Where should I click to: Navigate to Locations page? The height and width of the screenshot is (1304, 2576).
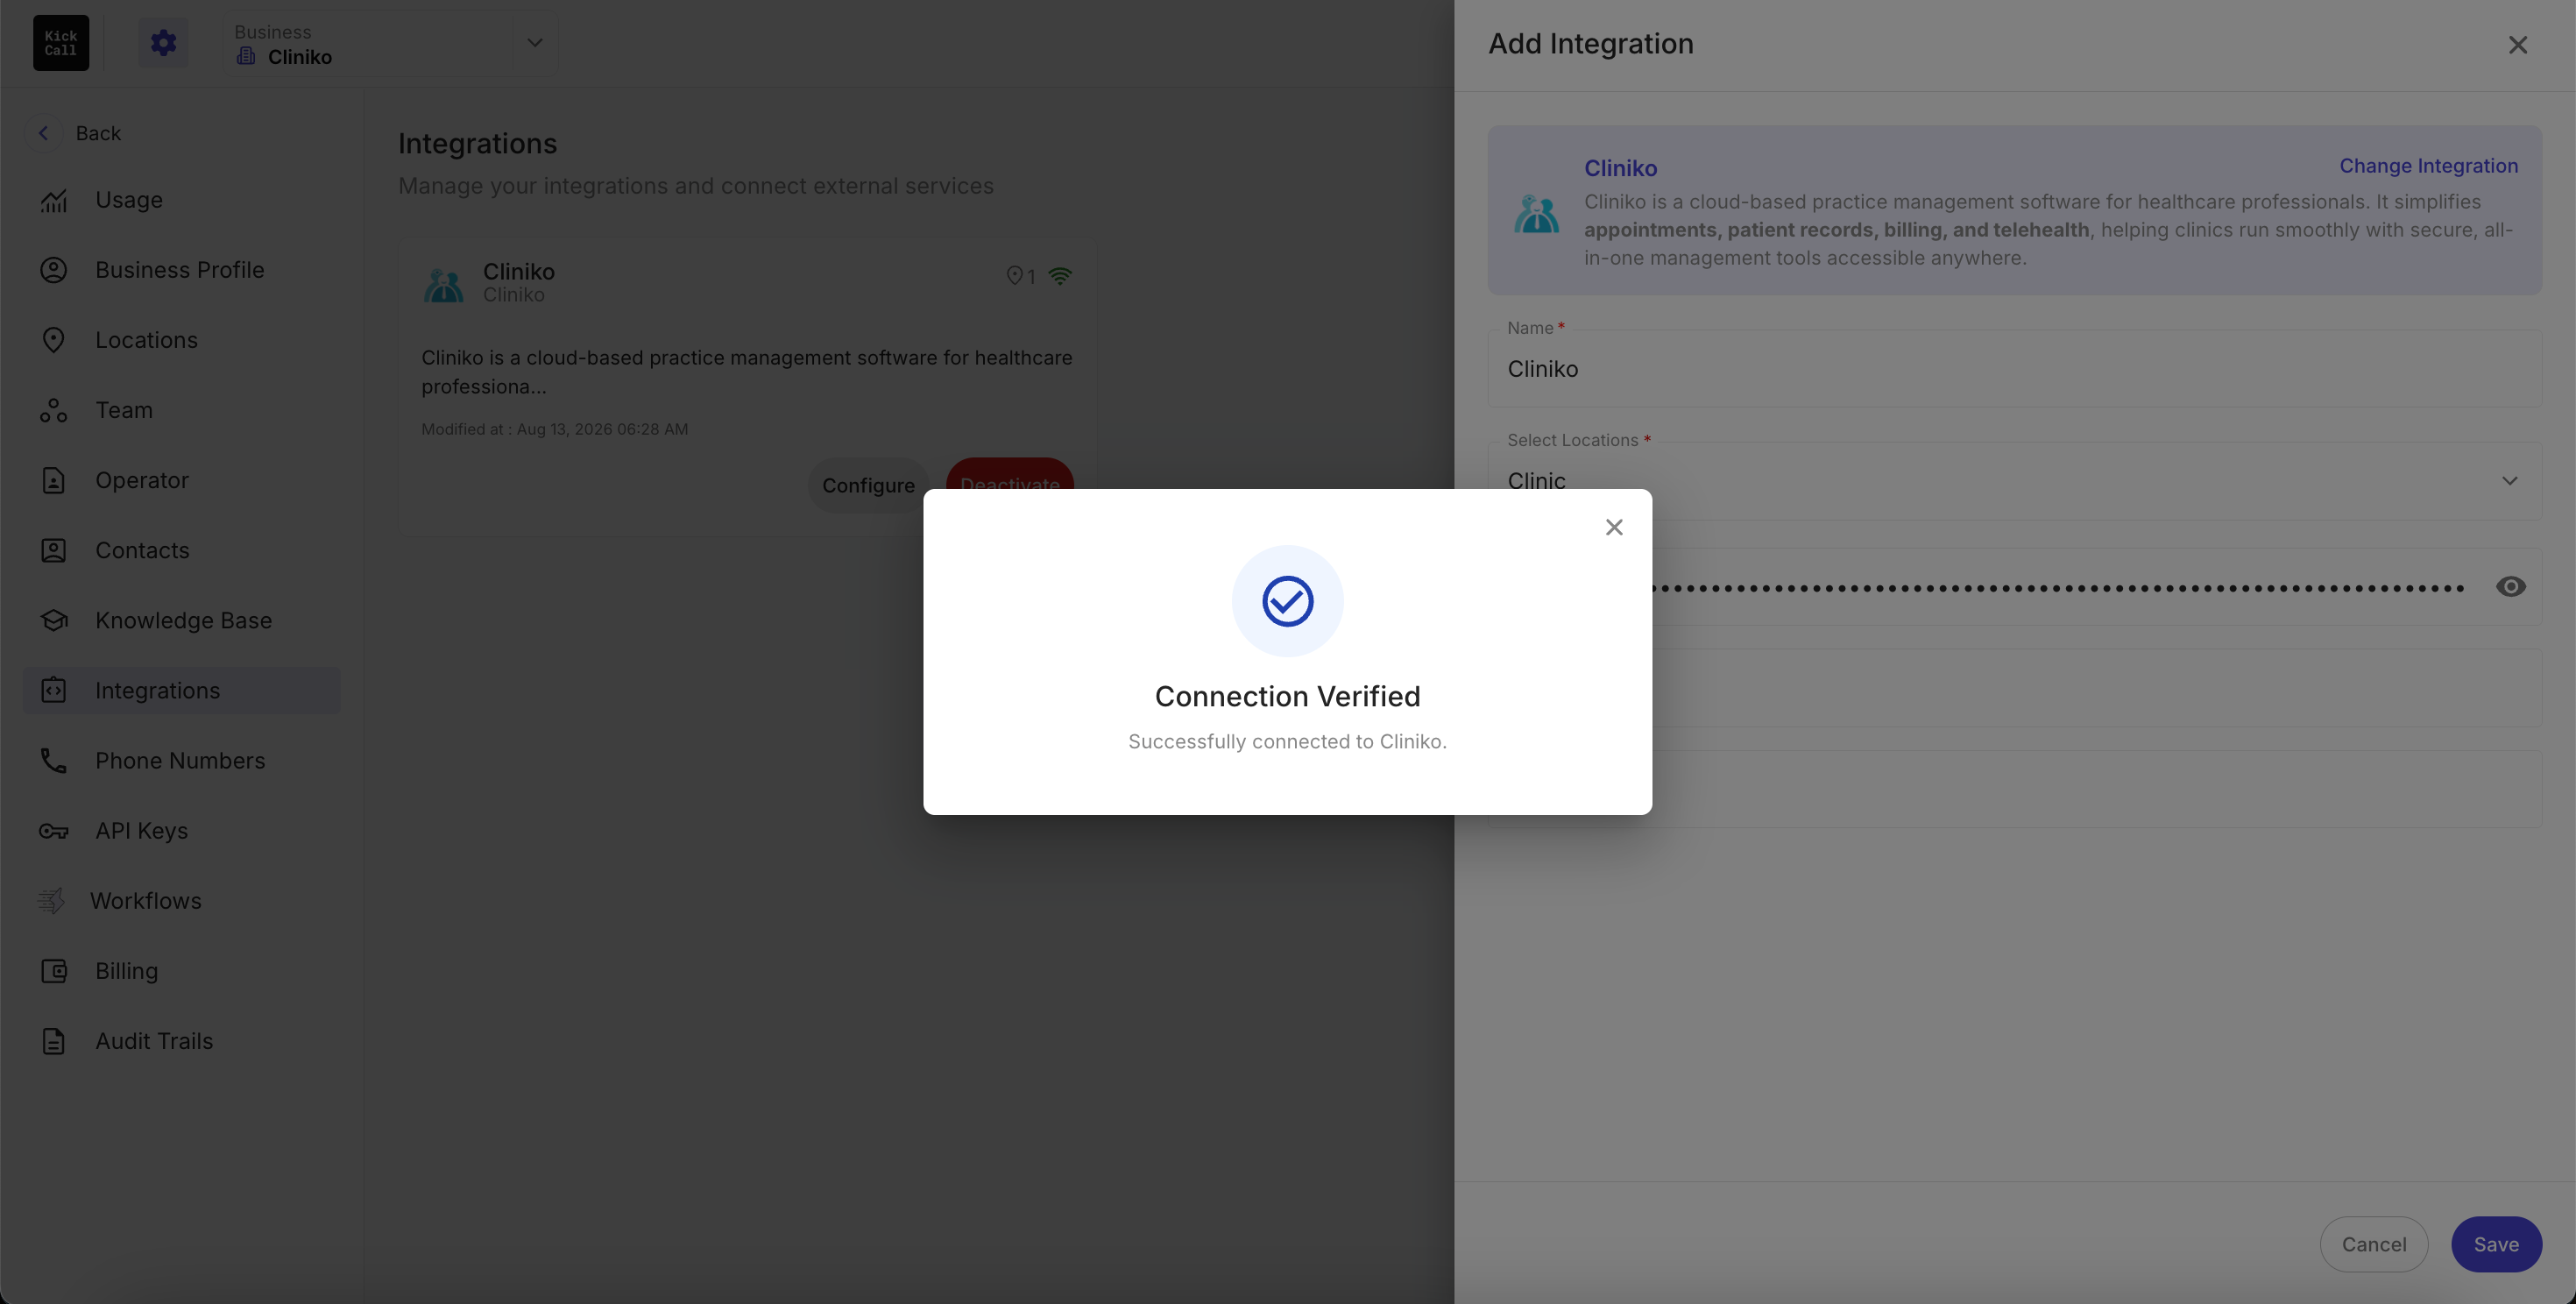pos(182,340)
